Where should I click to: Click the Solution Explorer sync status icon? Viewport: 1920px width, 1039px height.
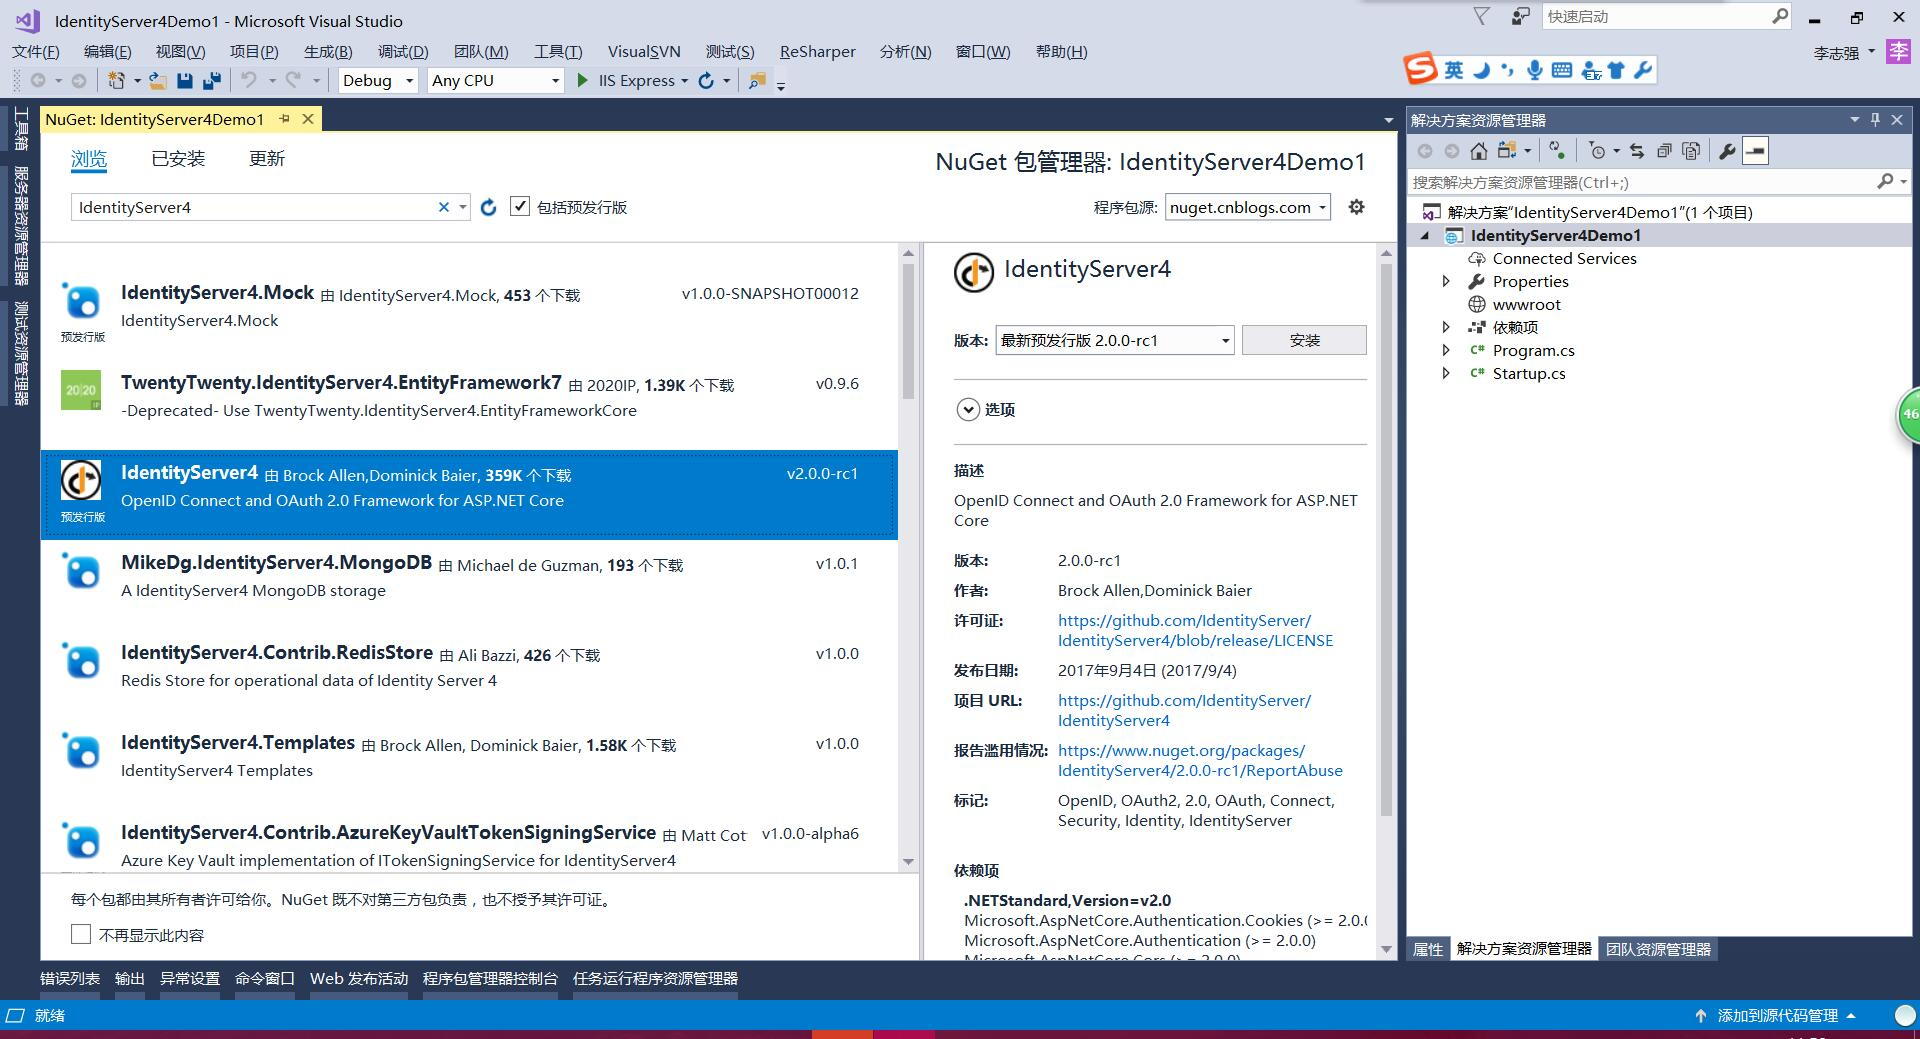(1557, 151)
